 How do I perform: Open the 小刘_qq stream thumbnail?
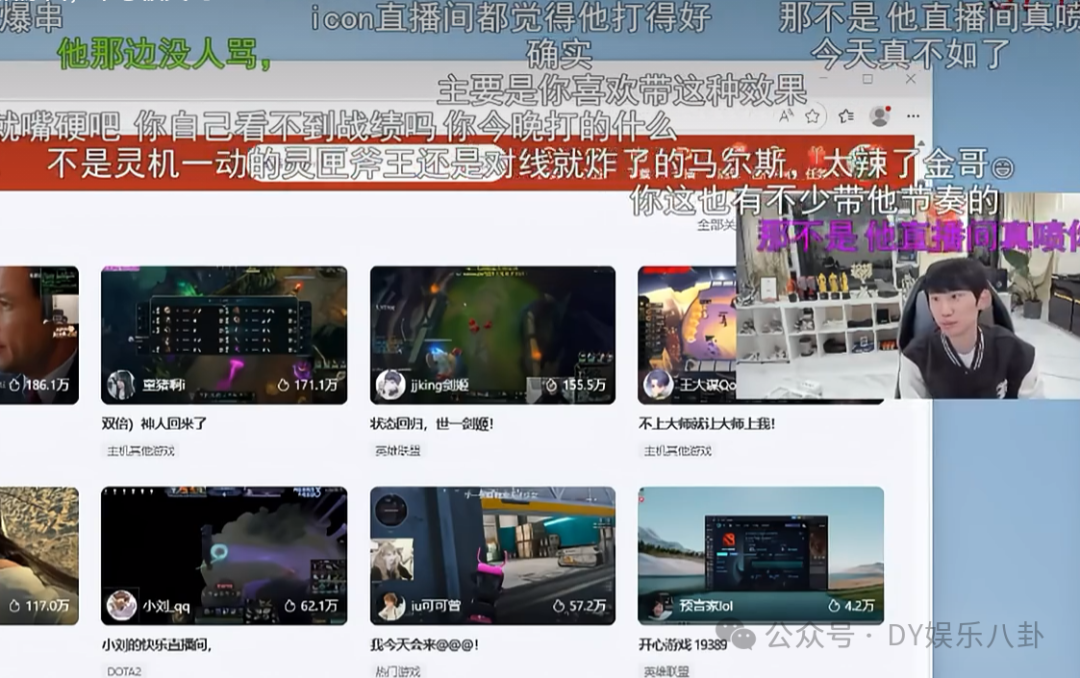coord(224,556)
